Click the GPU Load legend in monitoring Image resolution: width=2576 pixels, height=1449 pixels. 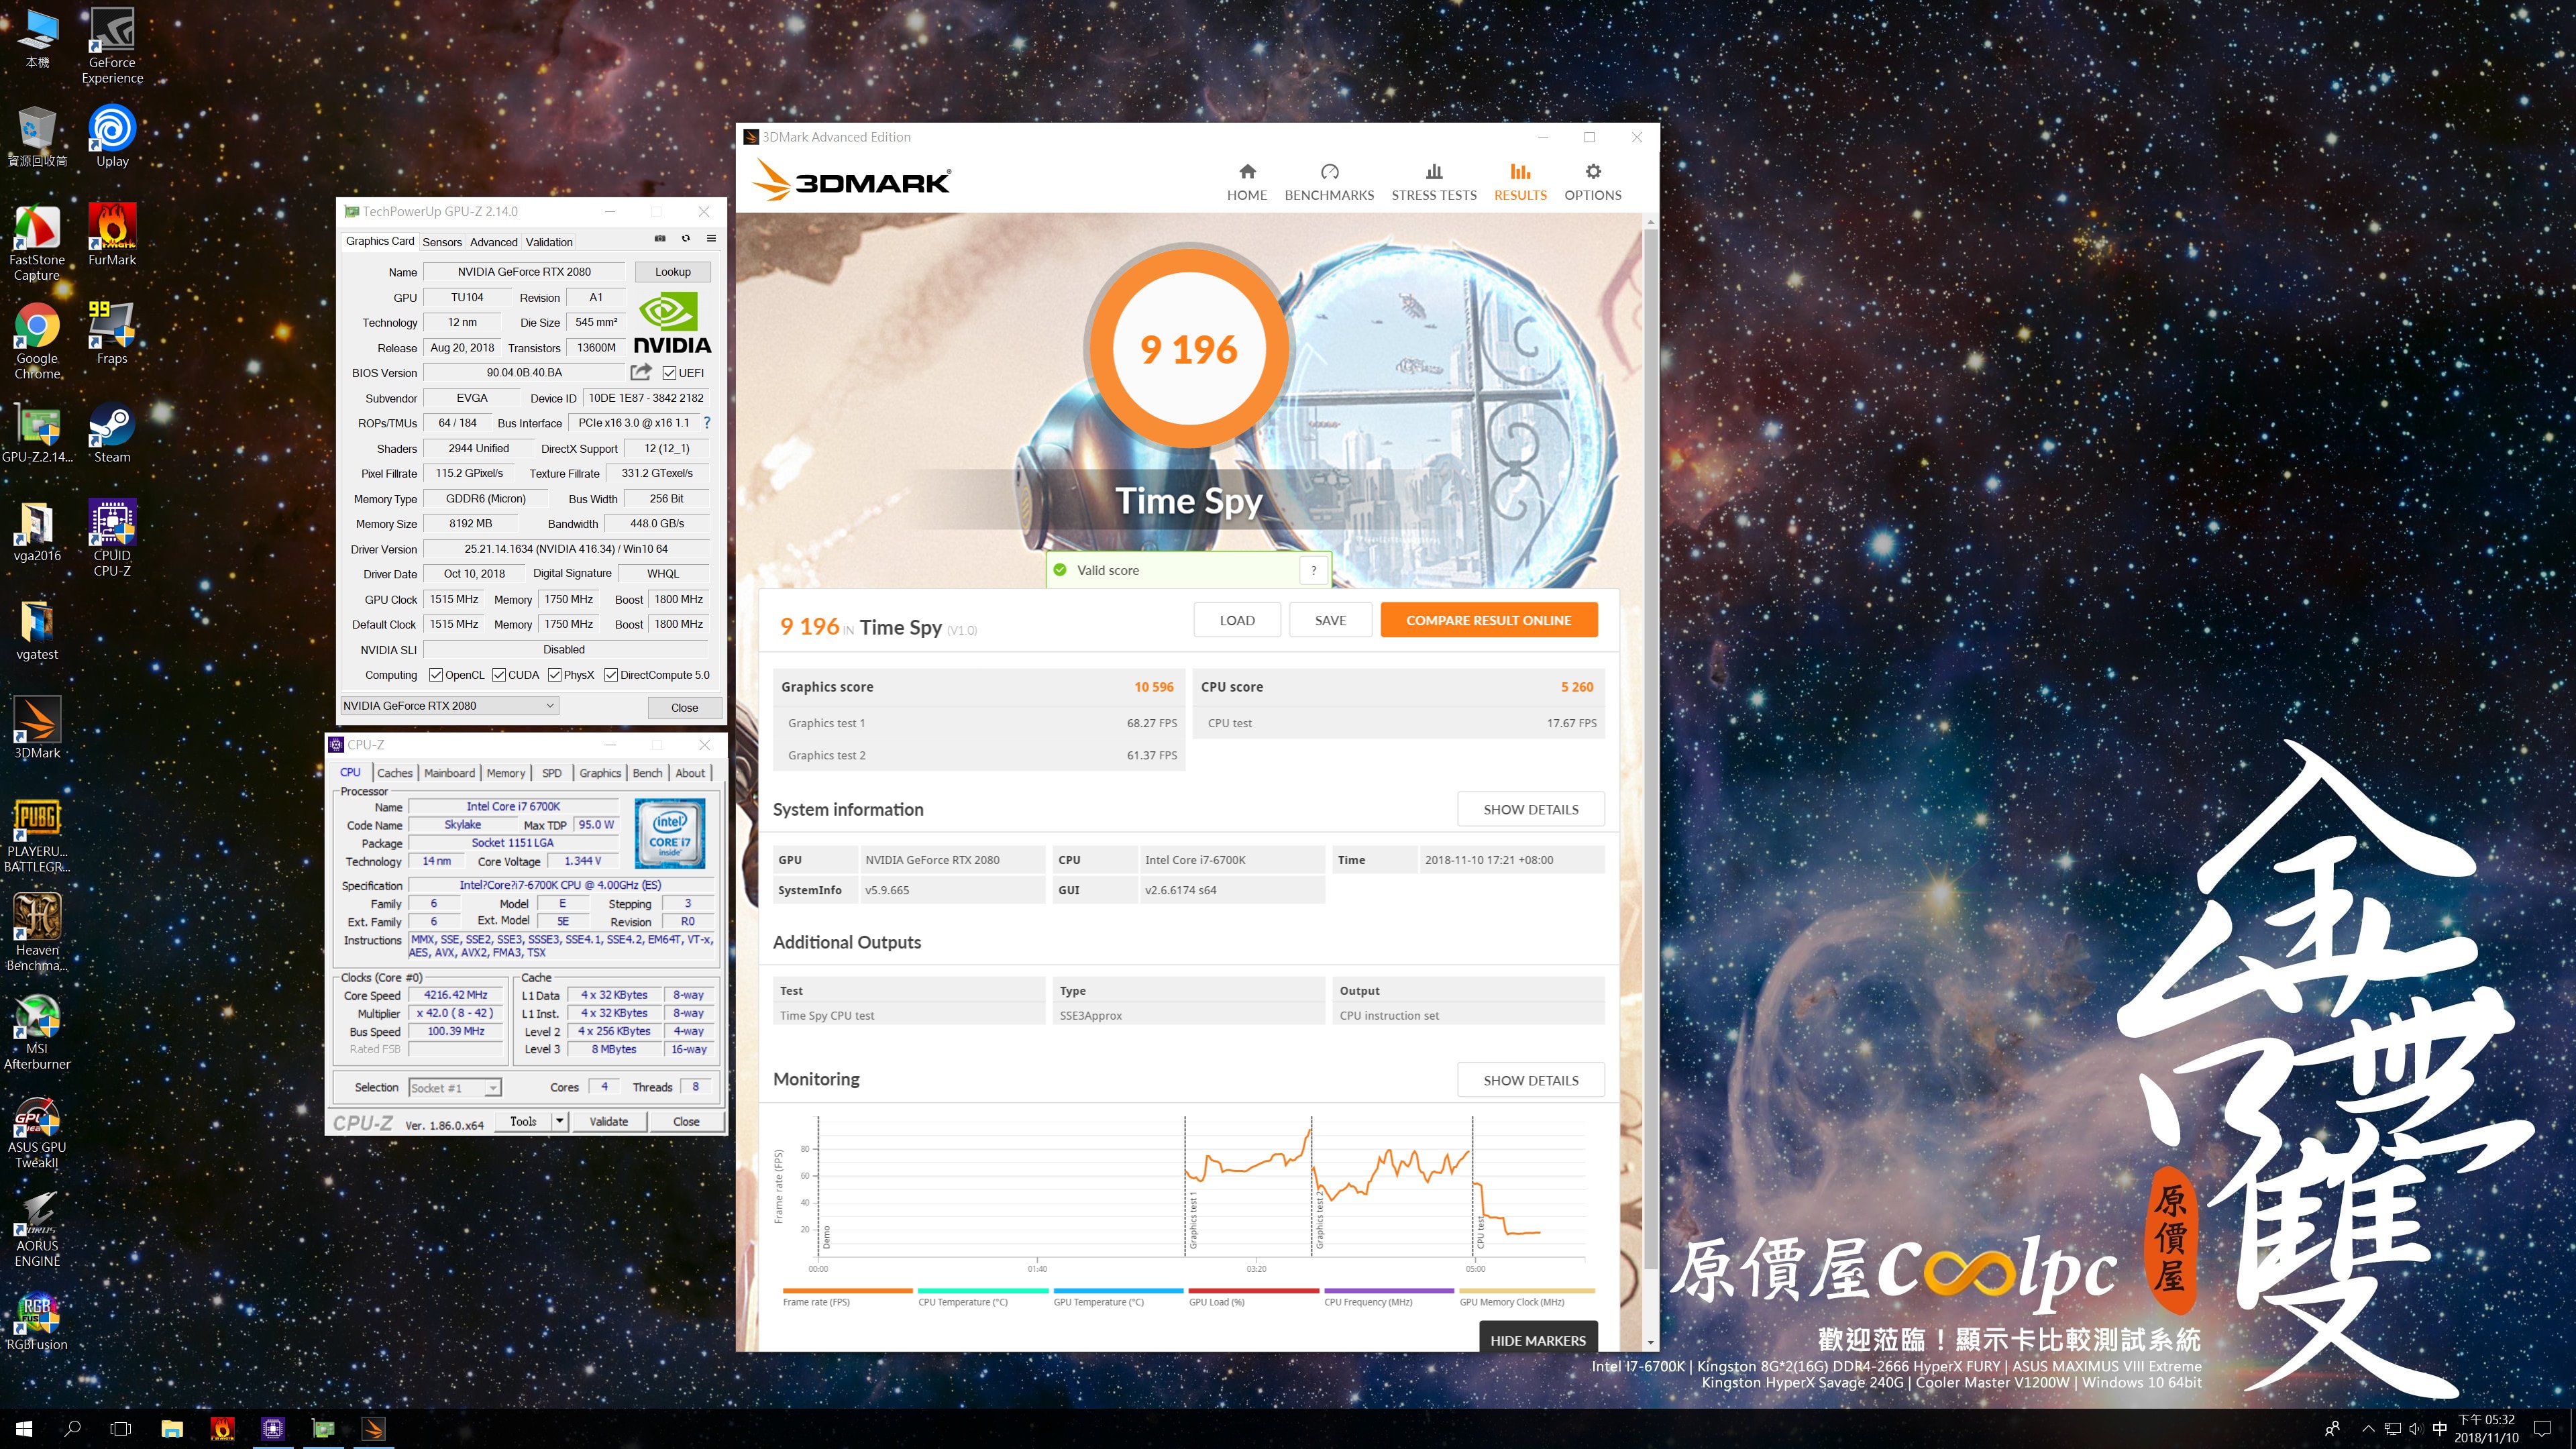[1253, 1297]
